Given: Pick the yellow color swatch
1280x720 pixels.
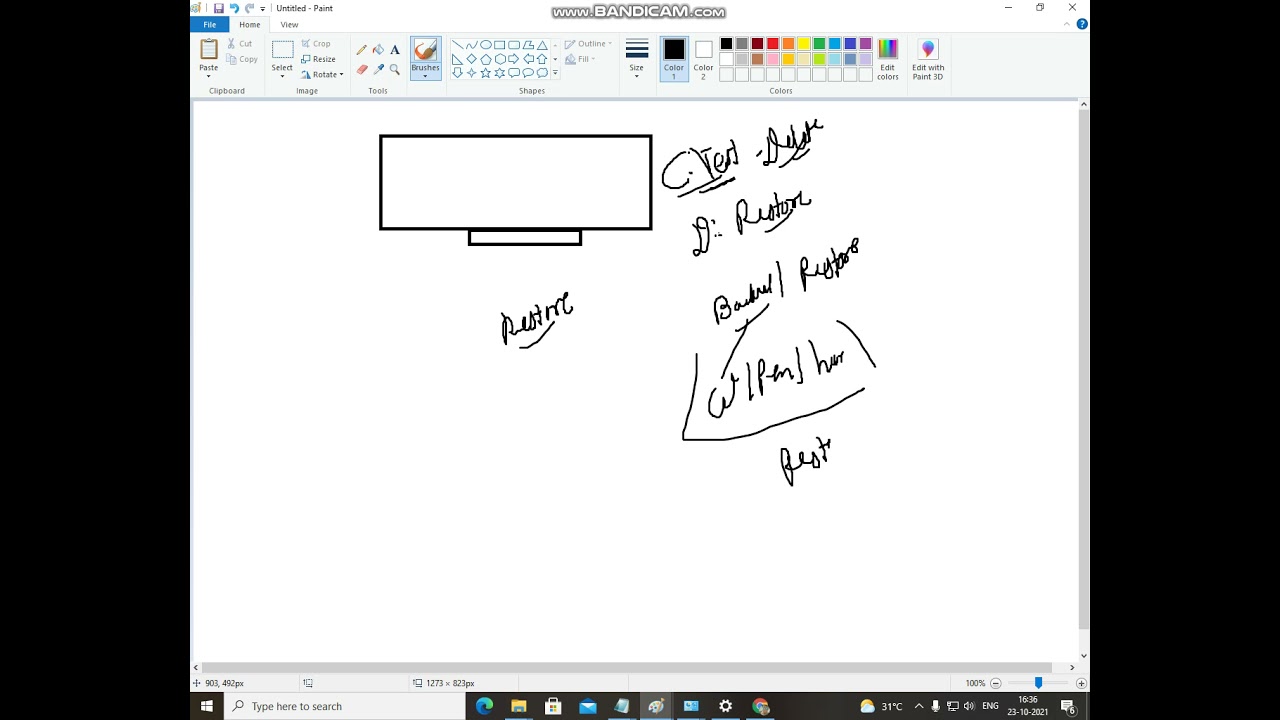Looking at the screenshot, I should [803, 44].
